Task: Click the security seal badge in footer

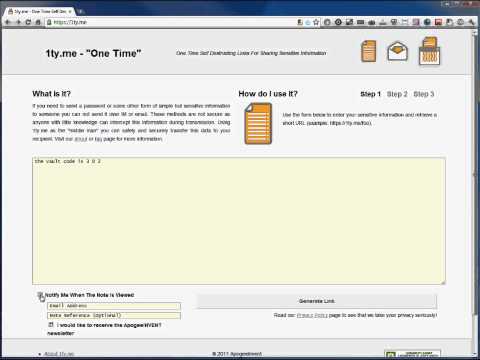Action: (x=413, y=354)
